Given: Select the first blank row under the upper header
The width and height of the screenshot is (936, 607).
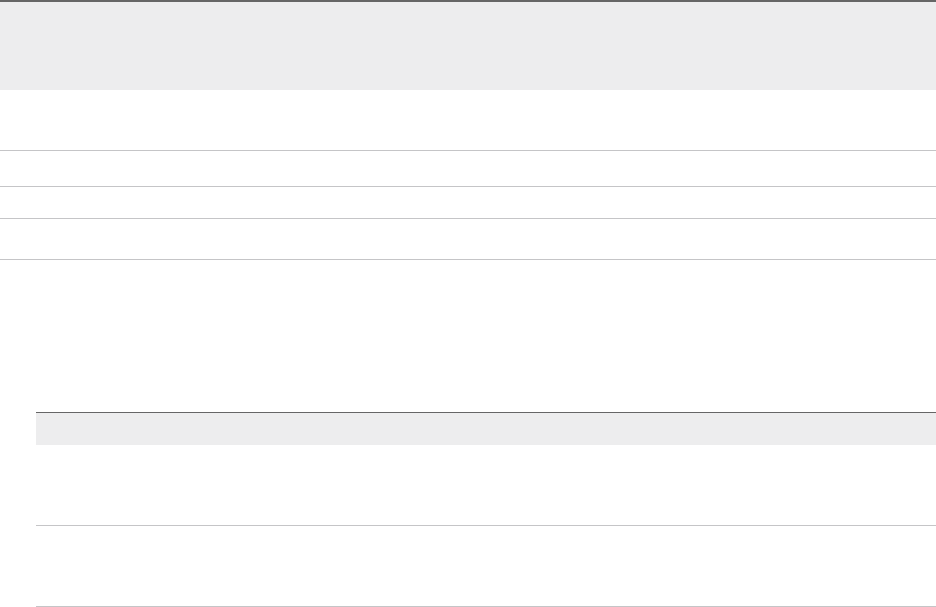Looking at the screenshot, I should click(468, 120).
